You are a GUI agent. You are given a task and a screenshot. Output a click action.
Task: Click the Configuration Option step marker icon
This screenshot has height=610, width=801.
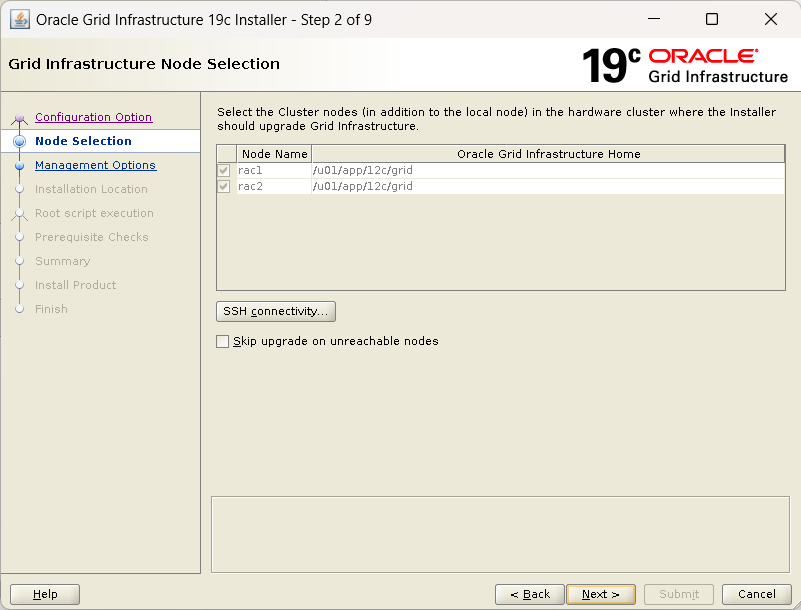click(x=19, y=119)
